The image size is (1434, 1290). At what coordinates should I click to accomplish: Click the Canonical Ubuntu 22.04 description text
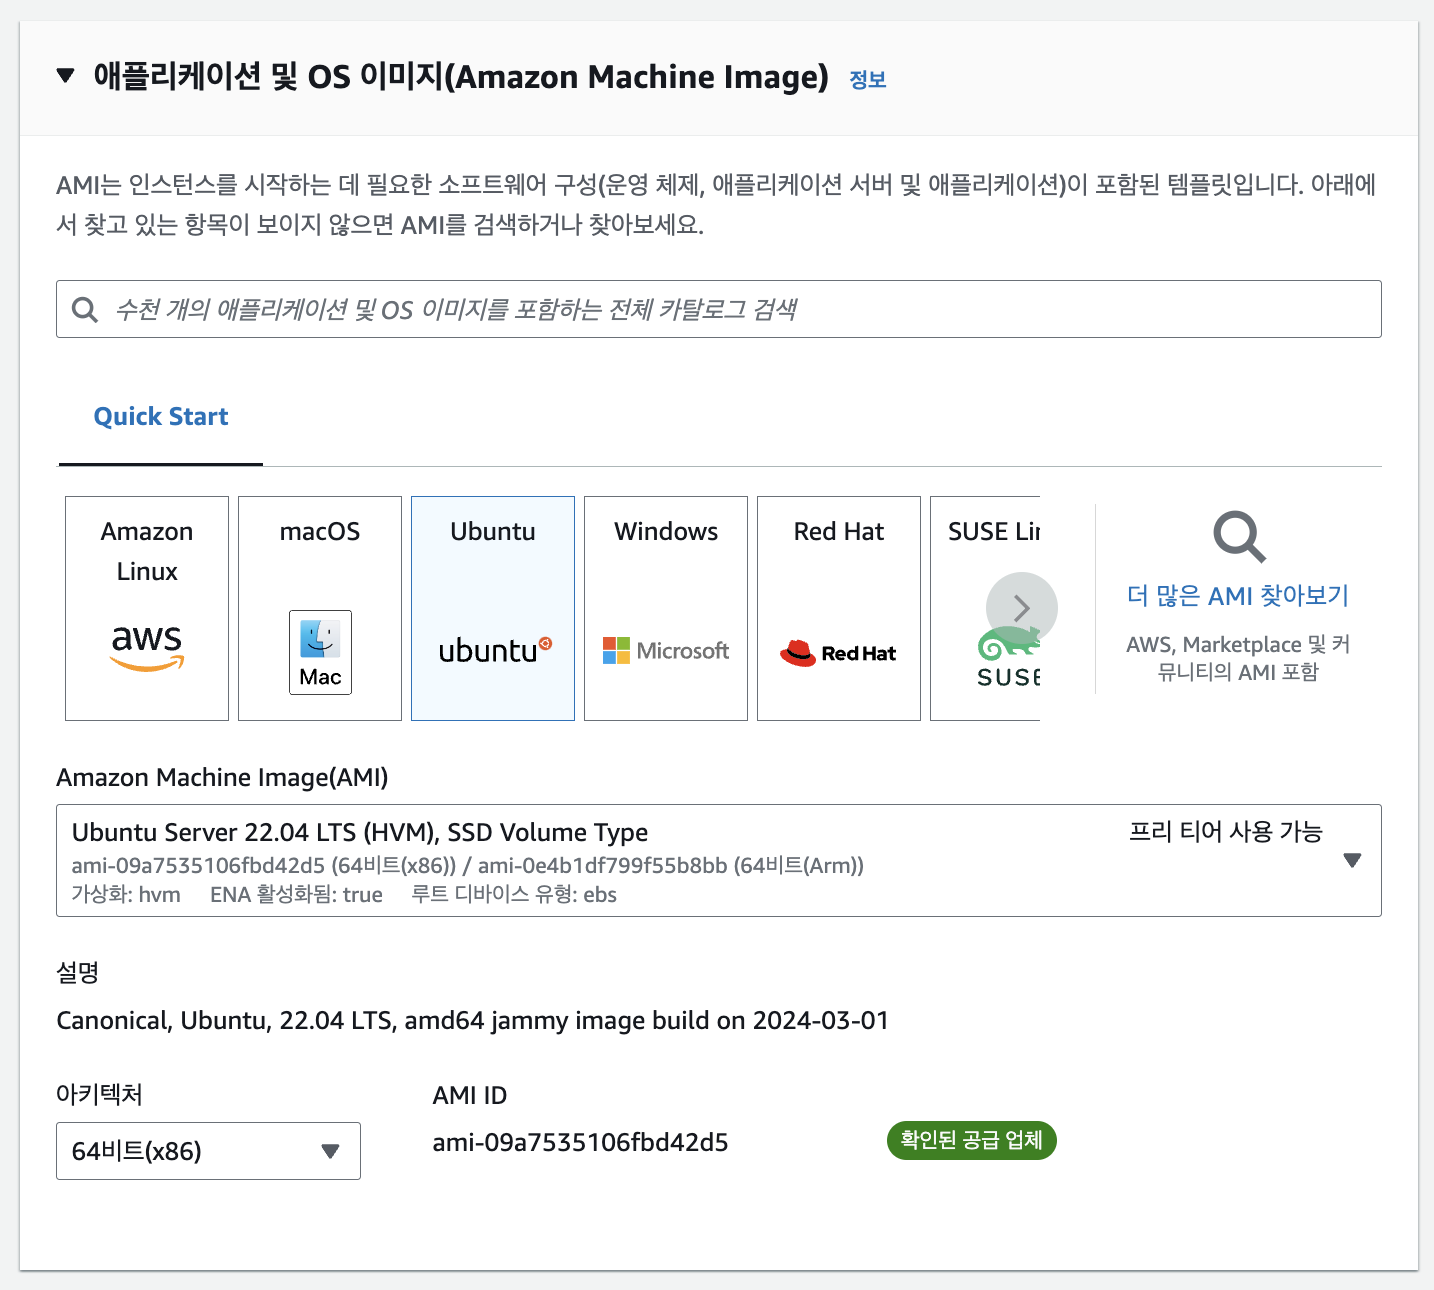472,1021
